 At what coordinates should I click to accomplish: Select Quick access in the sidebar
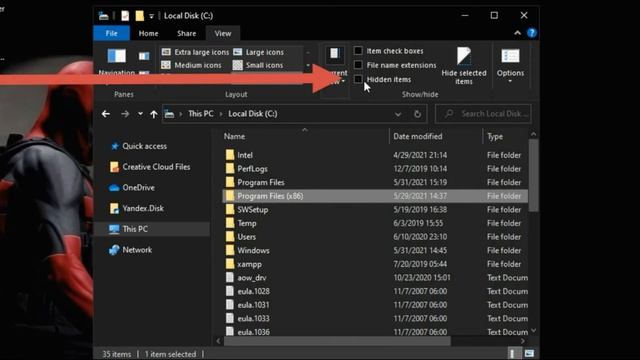coord(139,146)
